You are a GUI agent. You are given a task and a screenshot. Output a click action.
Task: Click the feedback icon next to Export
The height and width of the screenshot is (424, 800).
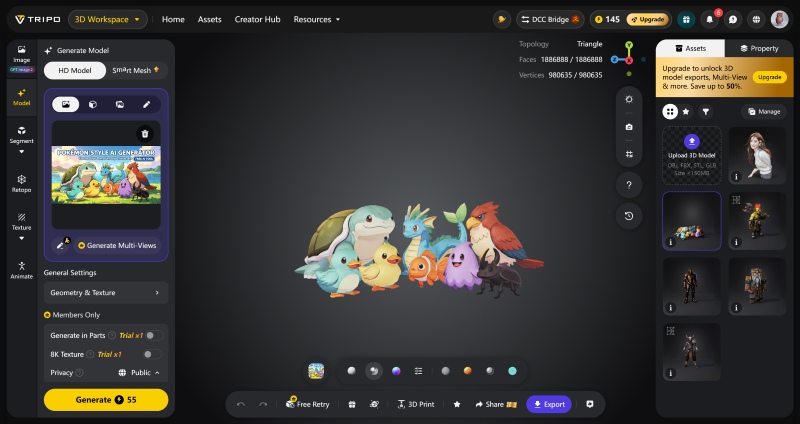click(590, 404)
